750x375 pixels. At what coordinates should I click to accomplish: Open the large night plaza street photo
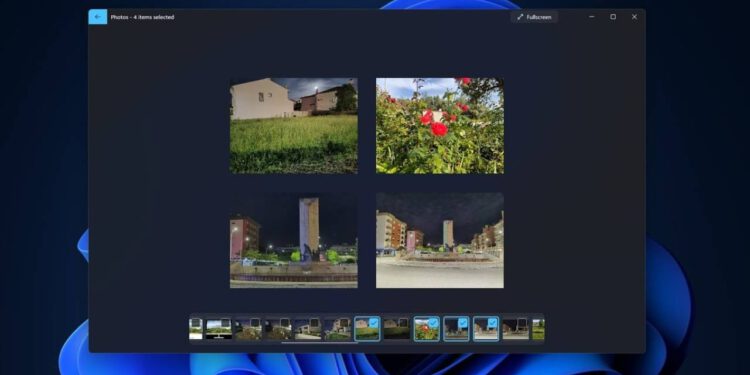pyautogui.click(x=440, y=240)
